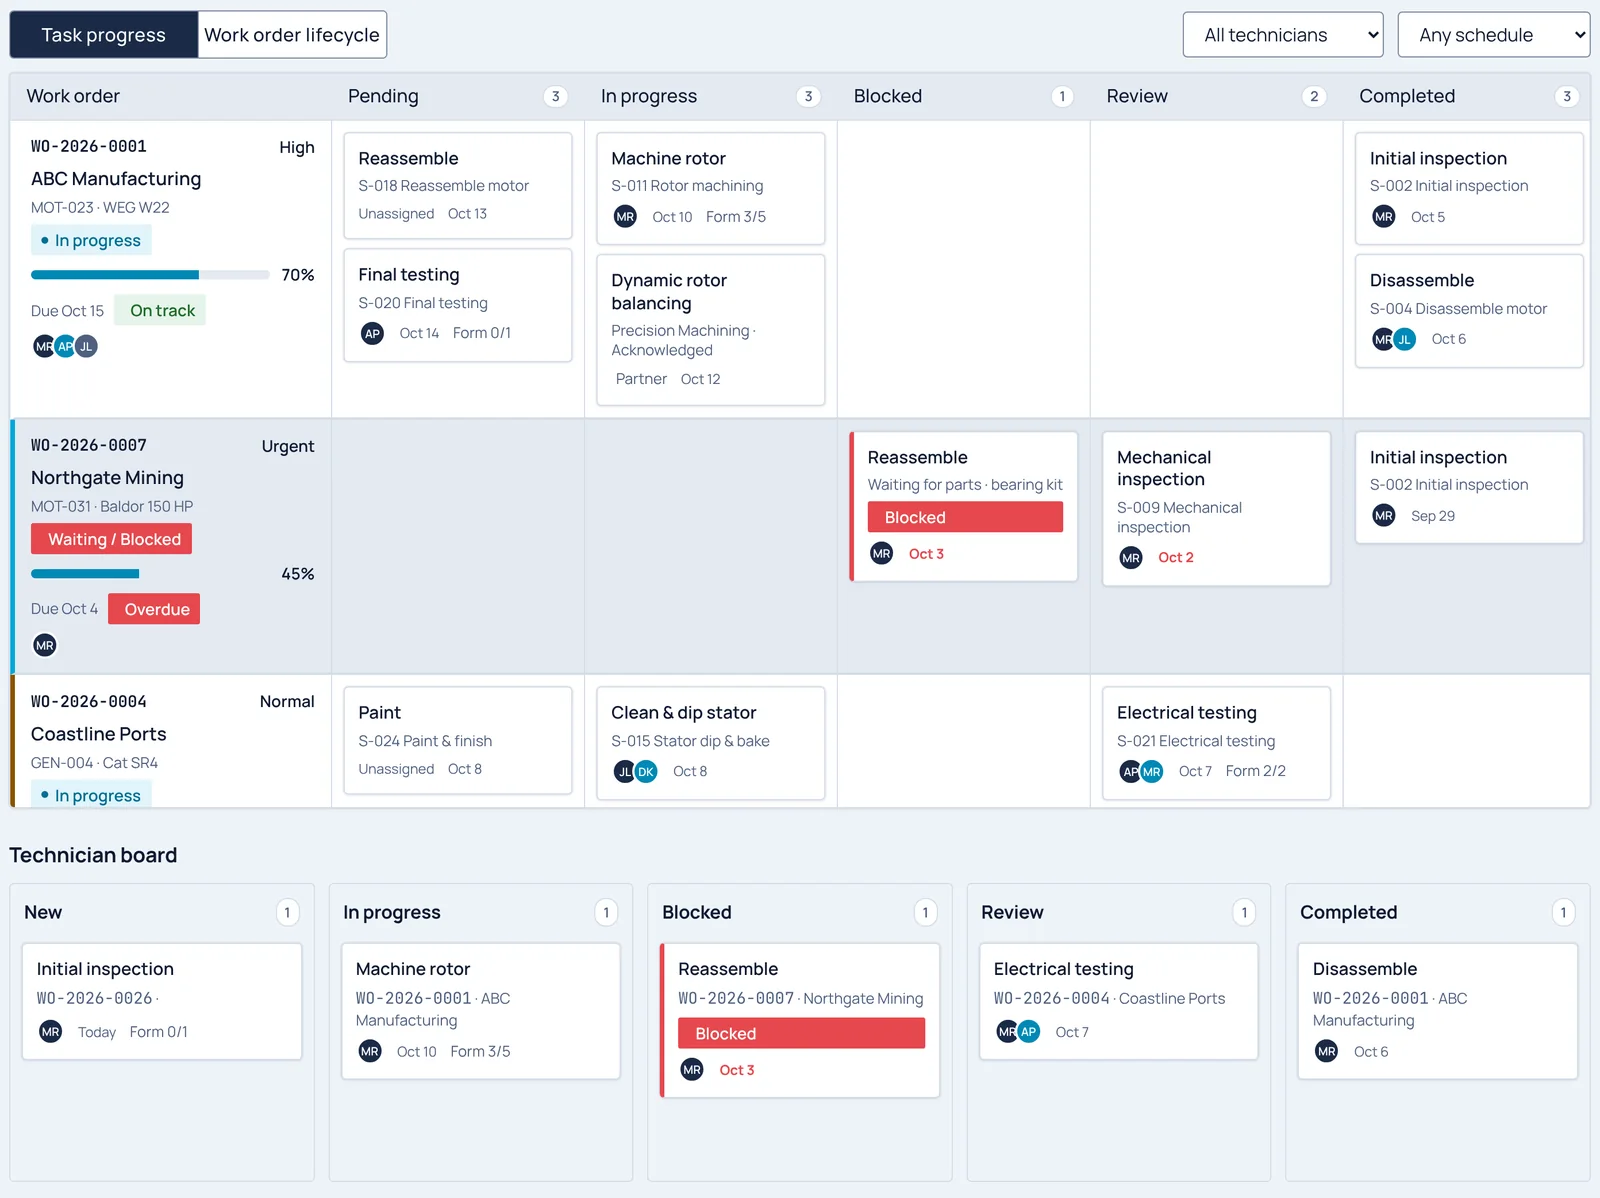Click AP avatar on technician board Electrical testing card

click(x=1029, y=1031)
